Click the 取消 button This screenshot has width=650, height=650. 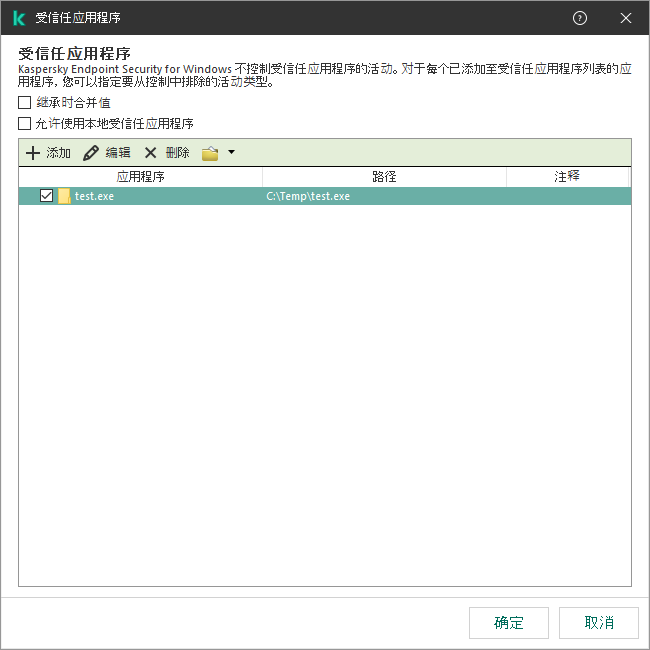coord(599,623)
